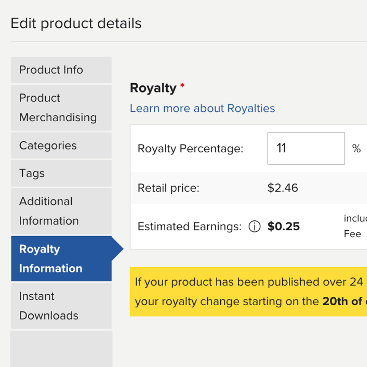
Task: Follow the Learn more about Royalties link
Action: (x=202, y=108)
